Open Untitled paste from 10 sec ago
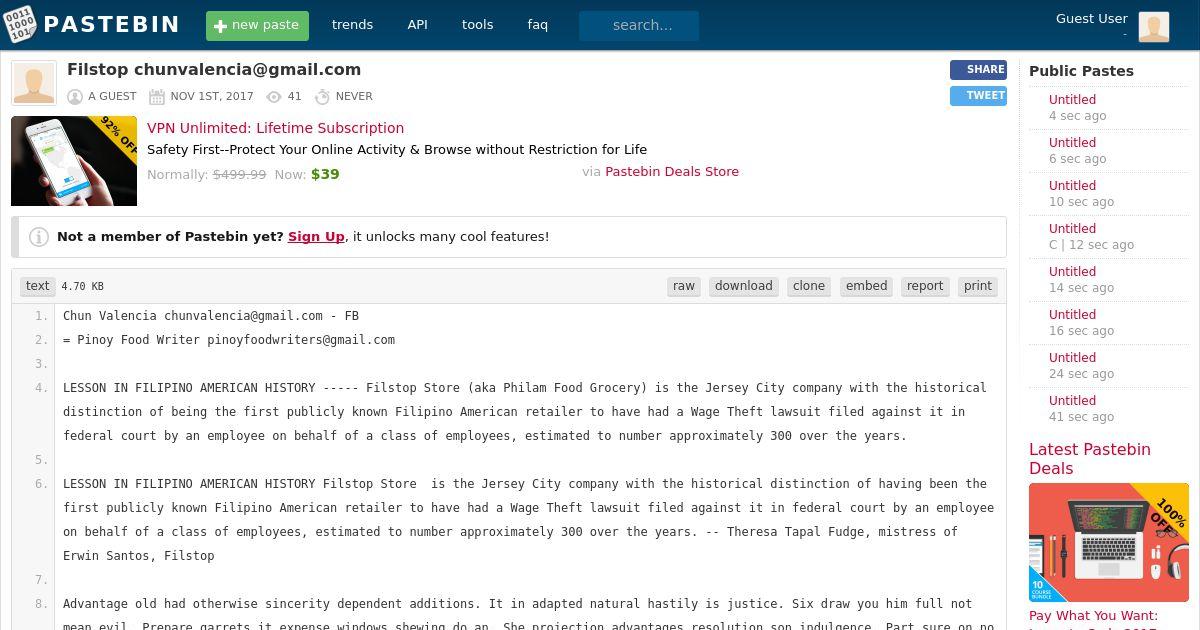Viewport: 1200px width, 630px height. (x=1072, y=186)
